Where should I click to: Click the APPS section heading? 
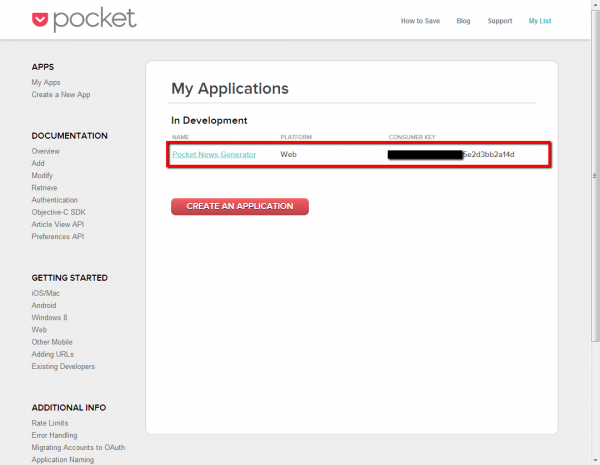(43, 67)
